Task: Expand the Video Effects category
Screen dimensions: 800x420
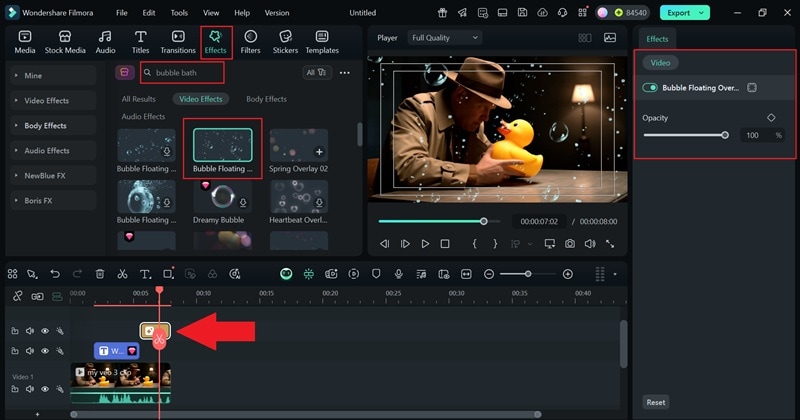Action: pyautogui.click(x=53, y=101)
